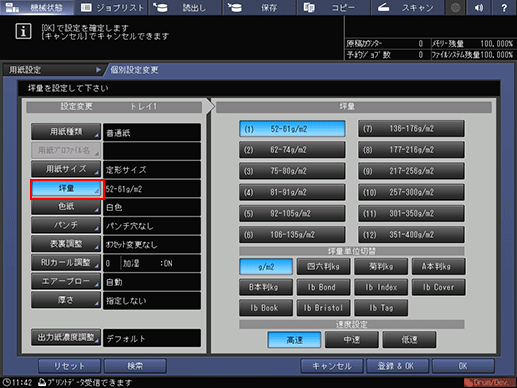The image size is (517, 388).
Task: Choose the lb Bristol weight unit
Action: coord(323,308)
